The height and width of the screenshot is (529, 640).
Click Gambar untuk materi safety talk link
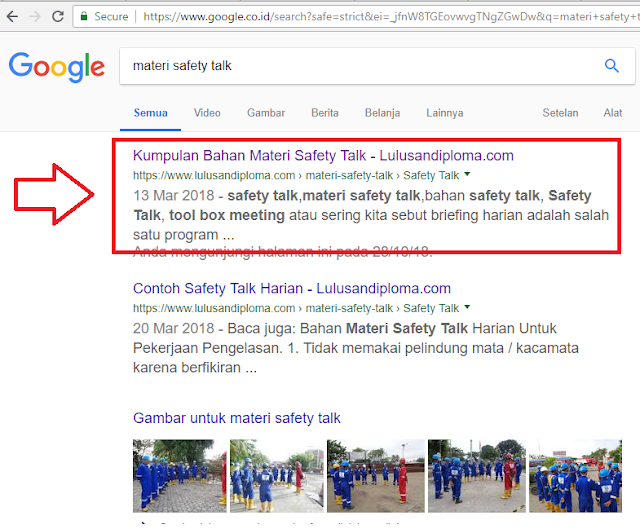[237, 417]
